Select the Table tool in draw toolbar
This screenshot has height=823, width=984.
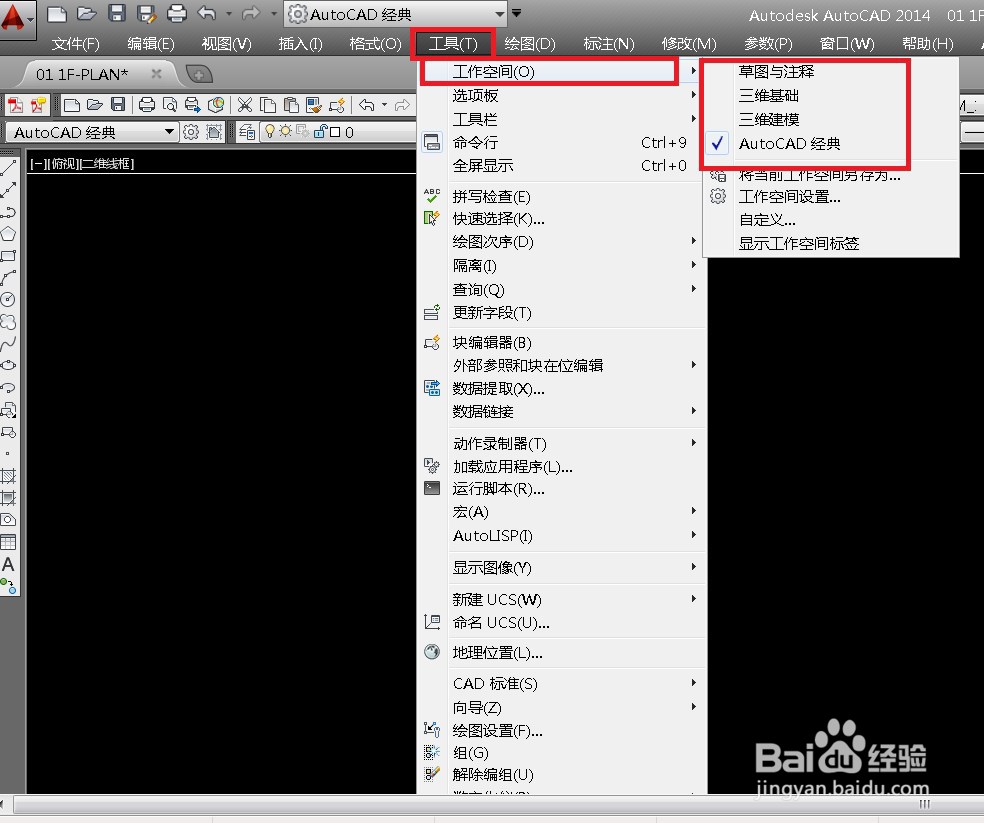coord(8,542)
